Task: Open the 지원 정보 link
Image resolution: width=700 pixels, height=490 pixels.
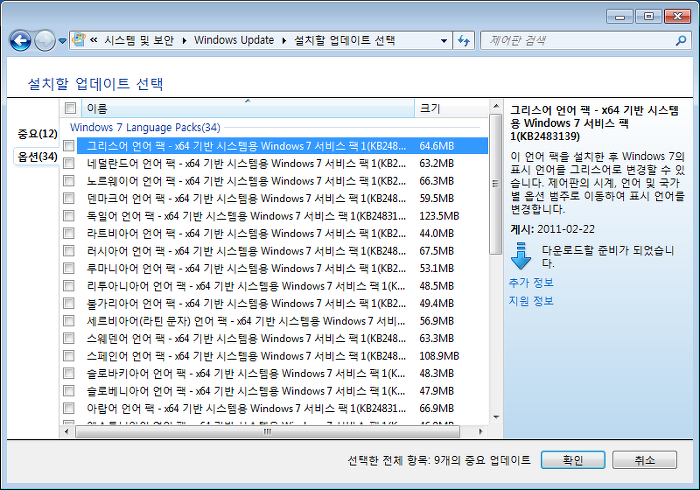Action: click(531, 301)
